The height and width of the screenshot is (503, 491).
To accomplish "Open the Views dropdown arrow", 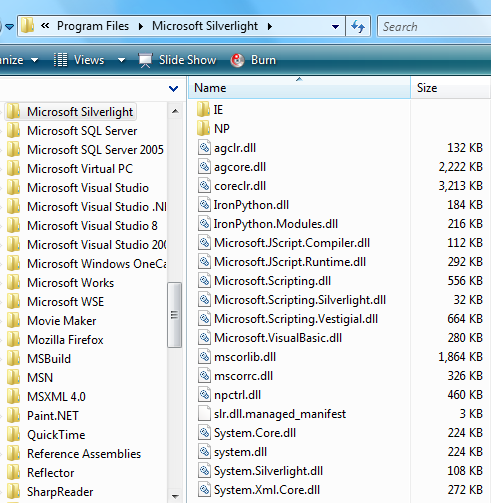I will (x=121, y=60).
